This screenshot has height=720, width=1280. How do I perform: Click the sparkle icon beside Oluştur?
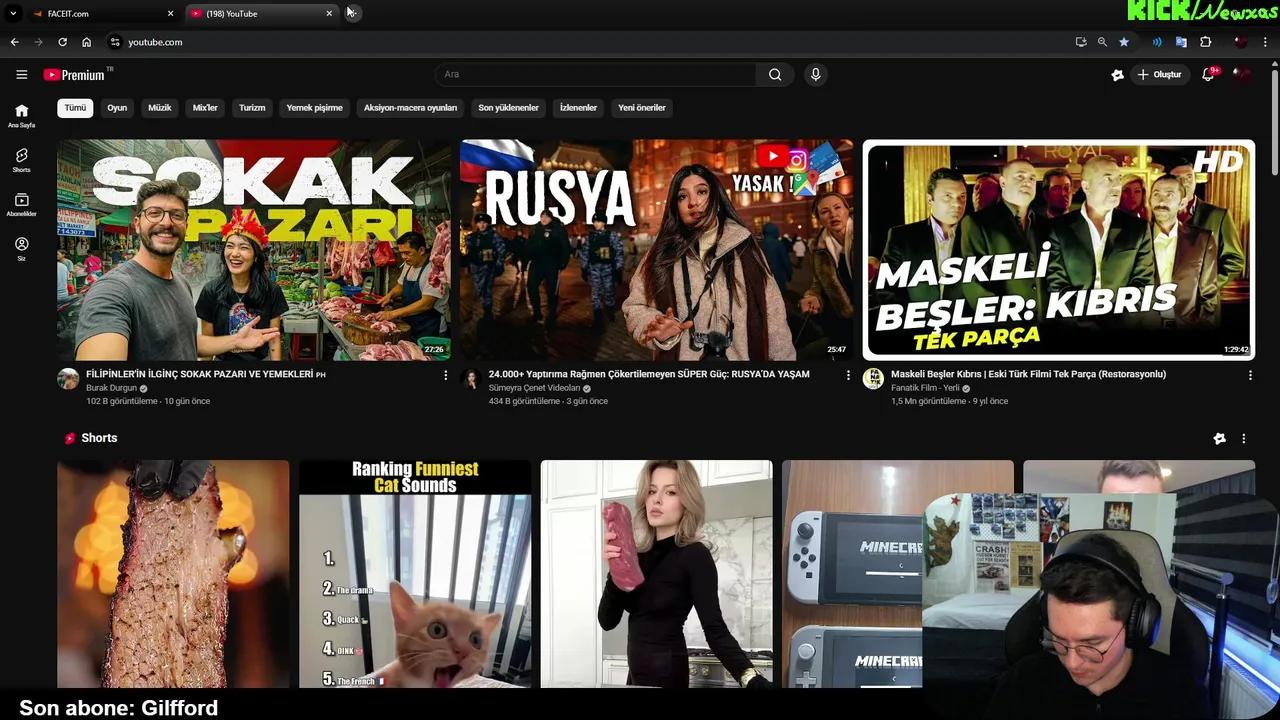[1118, 75]
